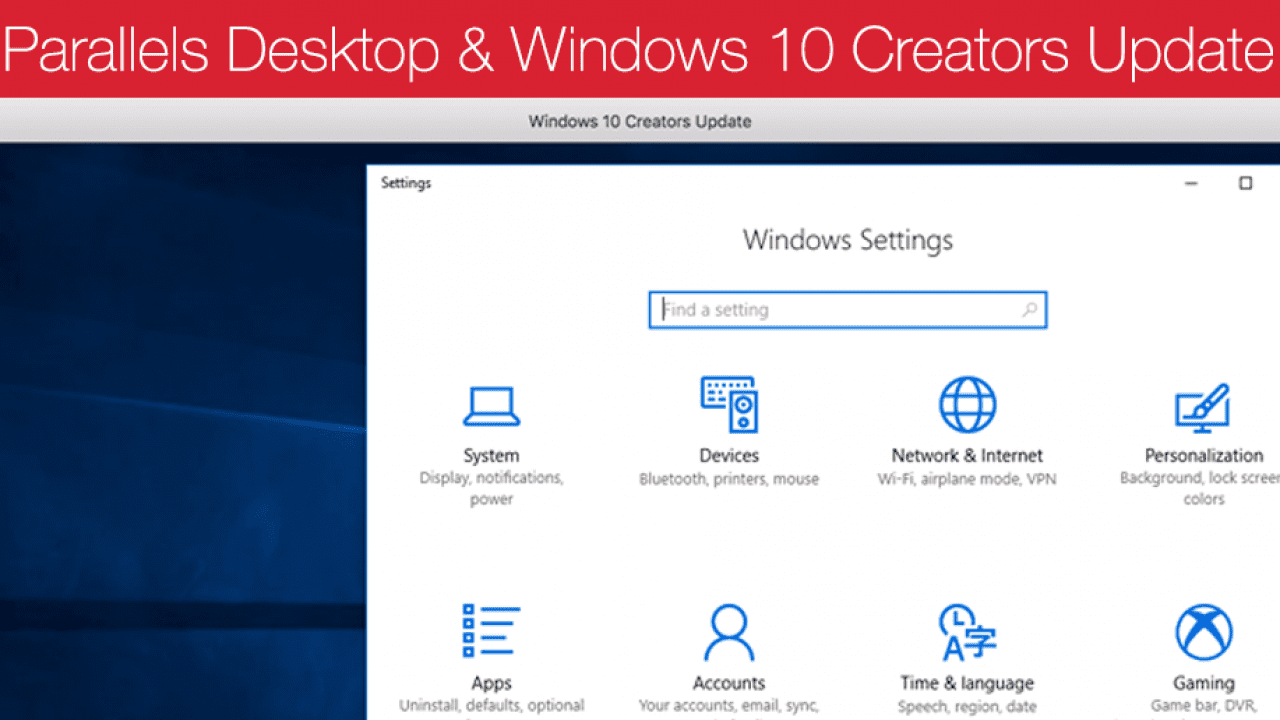The image size is (1280, 720).
Task: Click the Gaming label
Action: [1204, 683]
